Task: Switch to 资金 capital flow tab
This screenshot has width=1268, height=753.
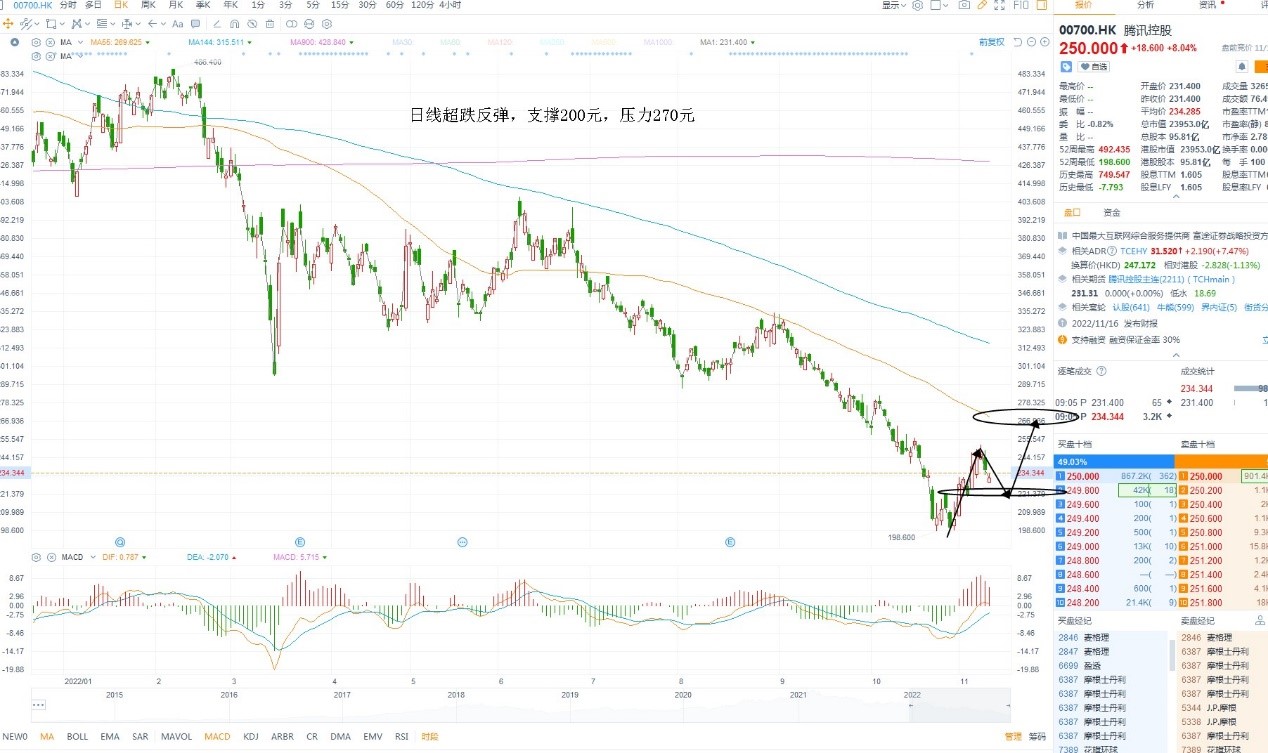Action: coord(1112,213)
